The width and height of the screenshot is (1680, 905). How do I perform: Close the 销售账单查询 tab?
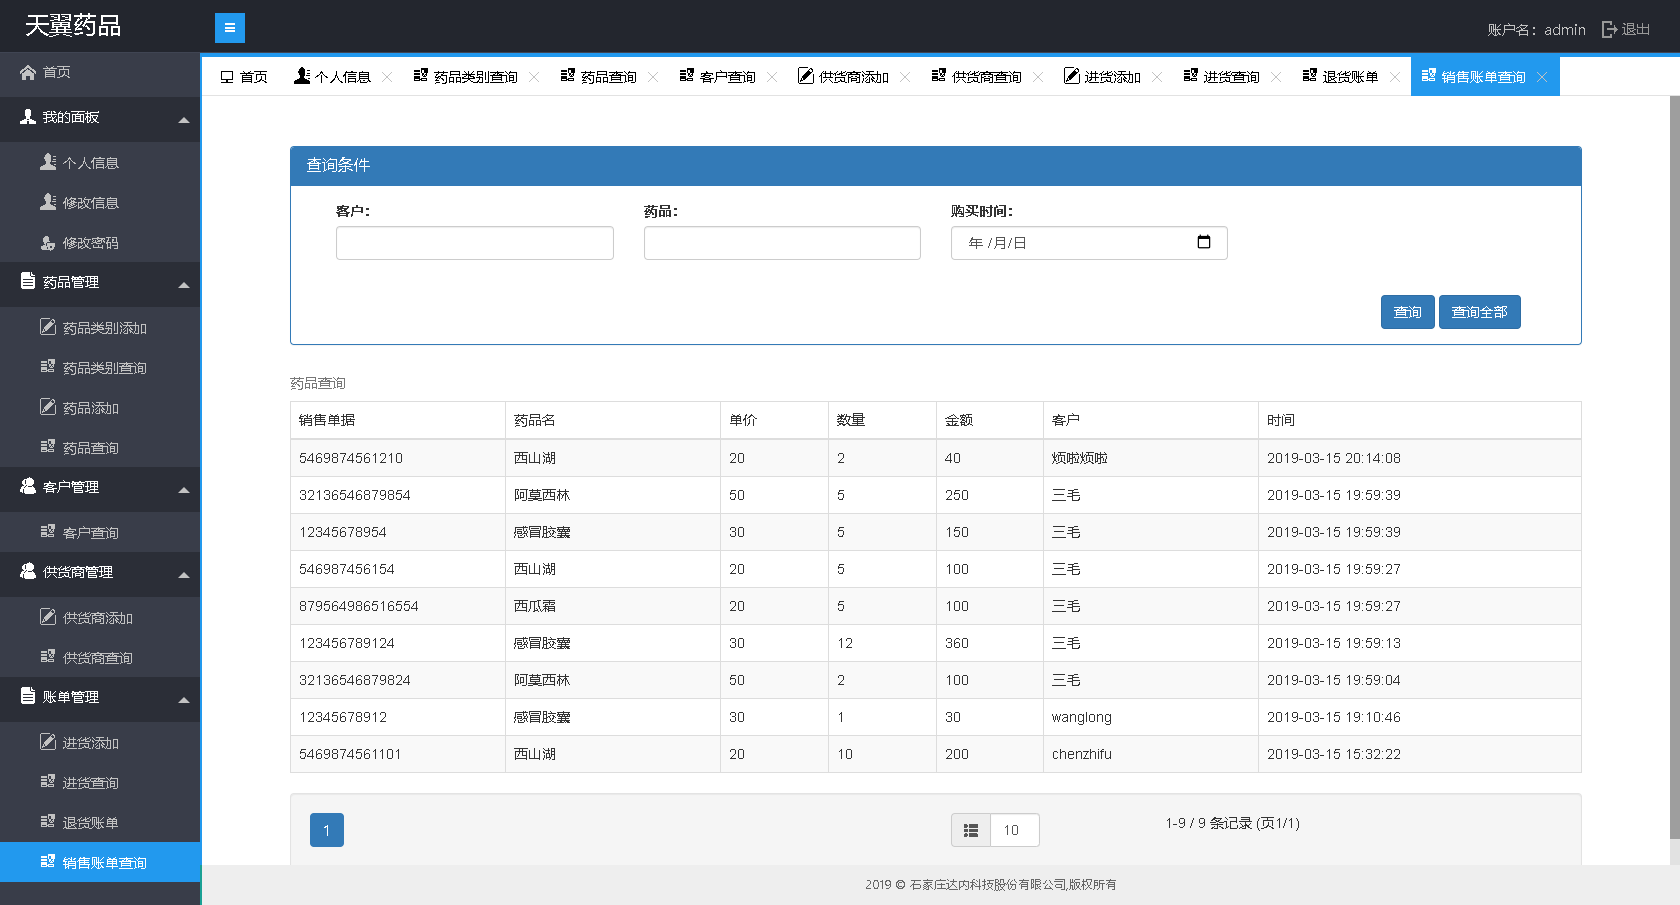pyautogui.click(x=1542, y=77)
